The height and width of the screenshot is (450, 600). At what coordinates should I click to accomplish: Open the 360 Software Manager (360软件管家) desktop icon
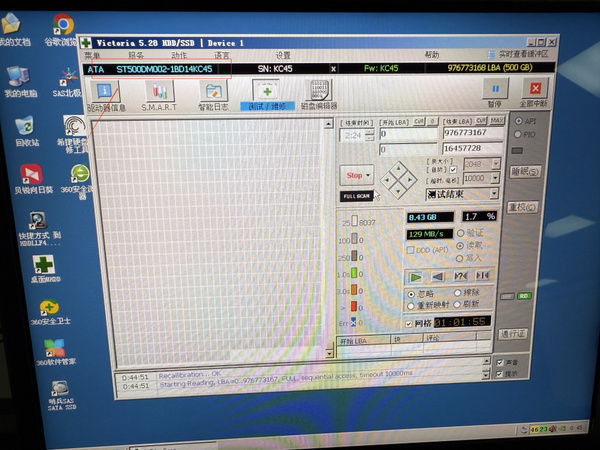pos(54,347)
